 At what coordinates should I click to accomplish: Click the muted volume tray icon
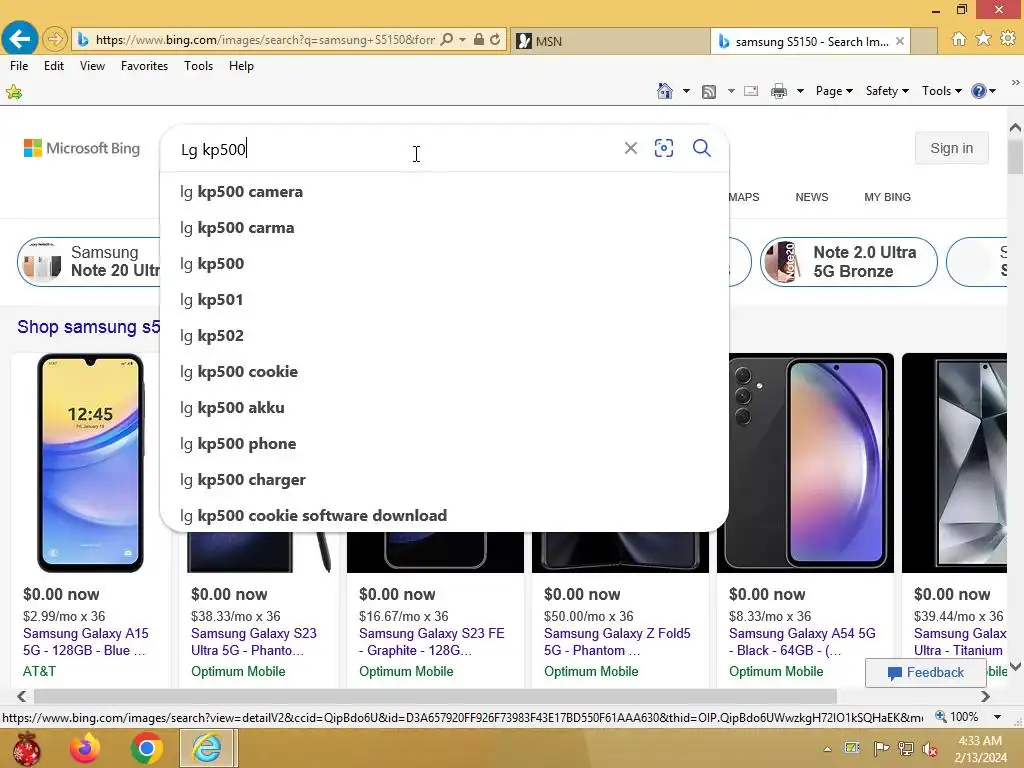tap(930, 749)
